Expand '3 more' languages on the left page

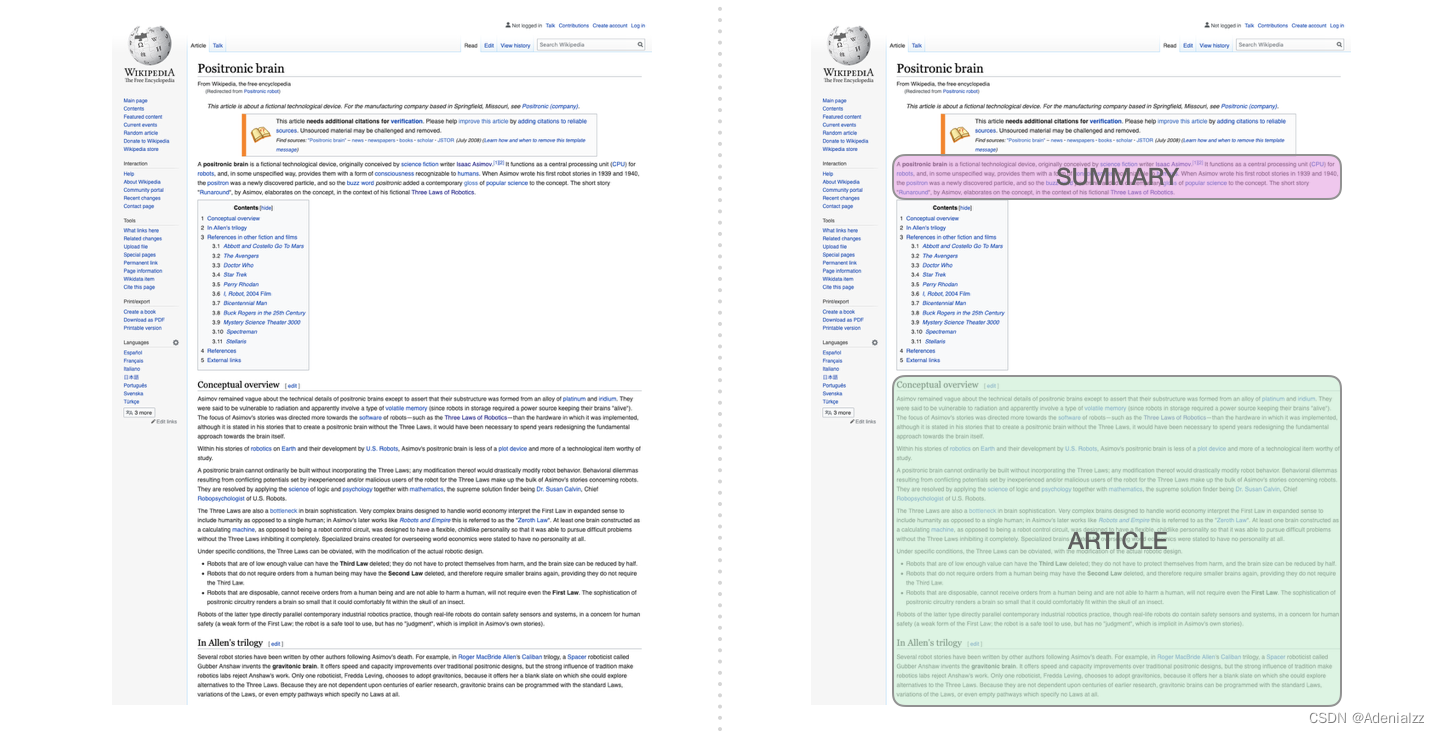coord(138,412)
